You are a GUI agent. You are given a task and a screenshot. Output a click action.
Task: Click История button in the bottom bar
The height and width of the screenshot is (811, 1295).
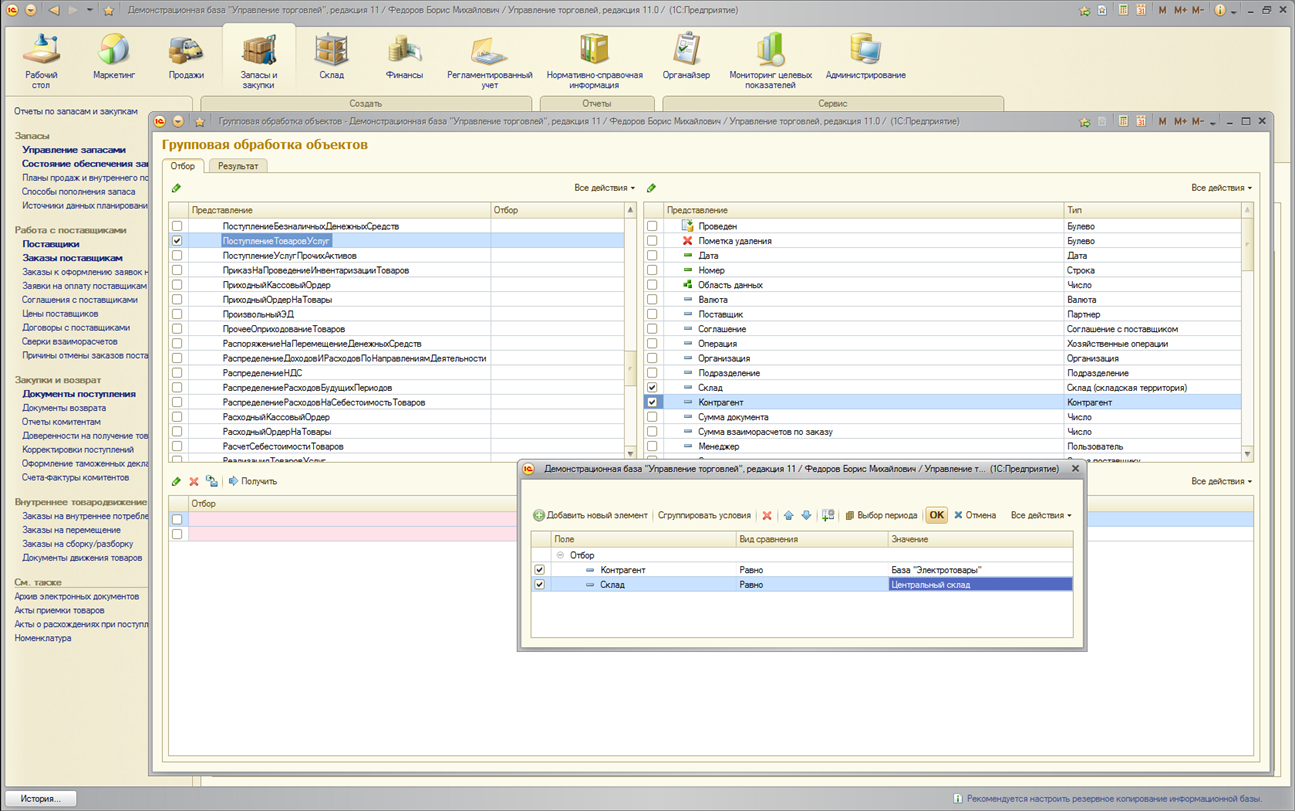tap(41, 799)
